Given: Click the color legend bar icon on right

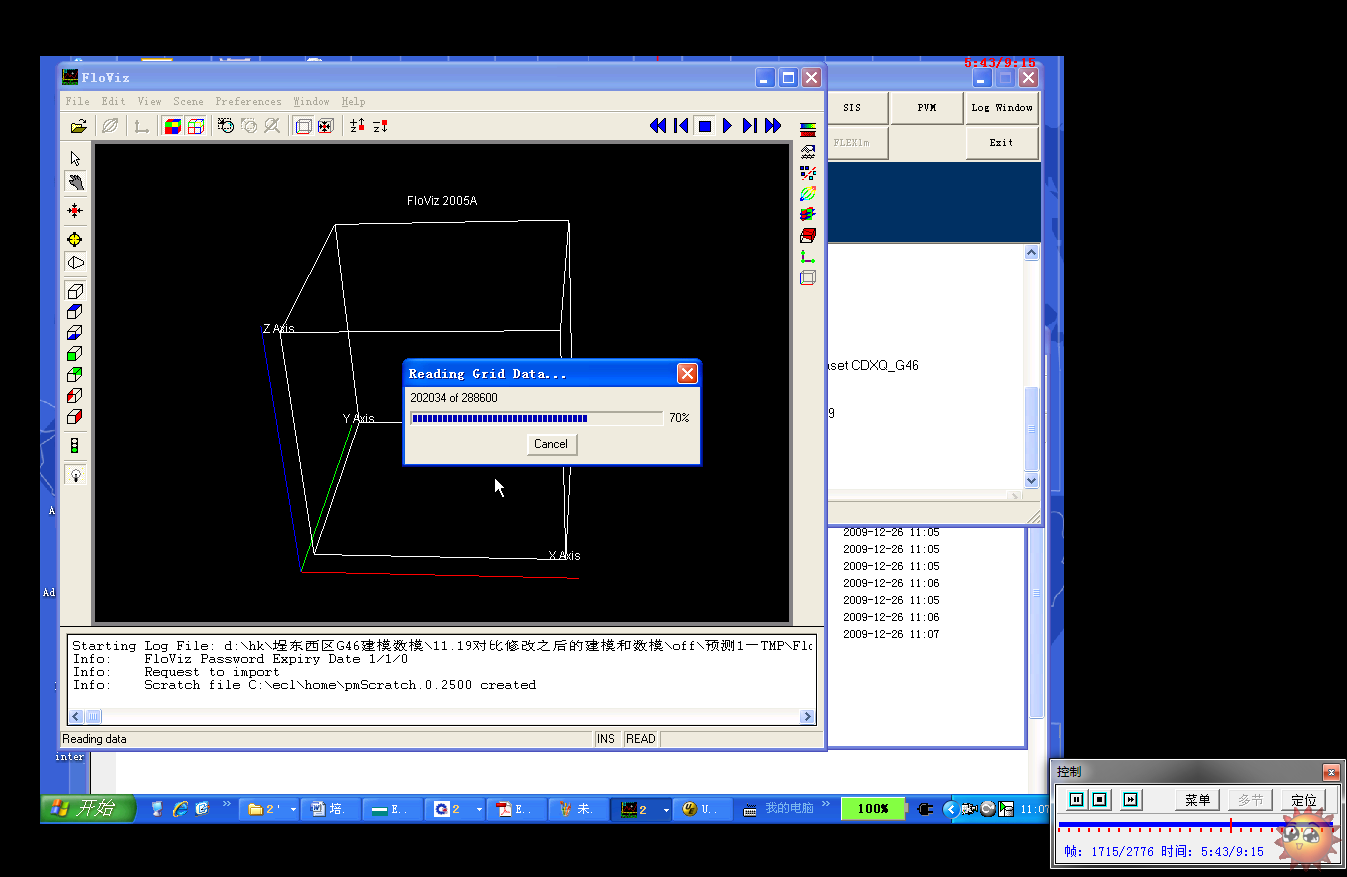Looking at the screenshot, I should pos(808,130).
